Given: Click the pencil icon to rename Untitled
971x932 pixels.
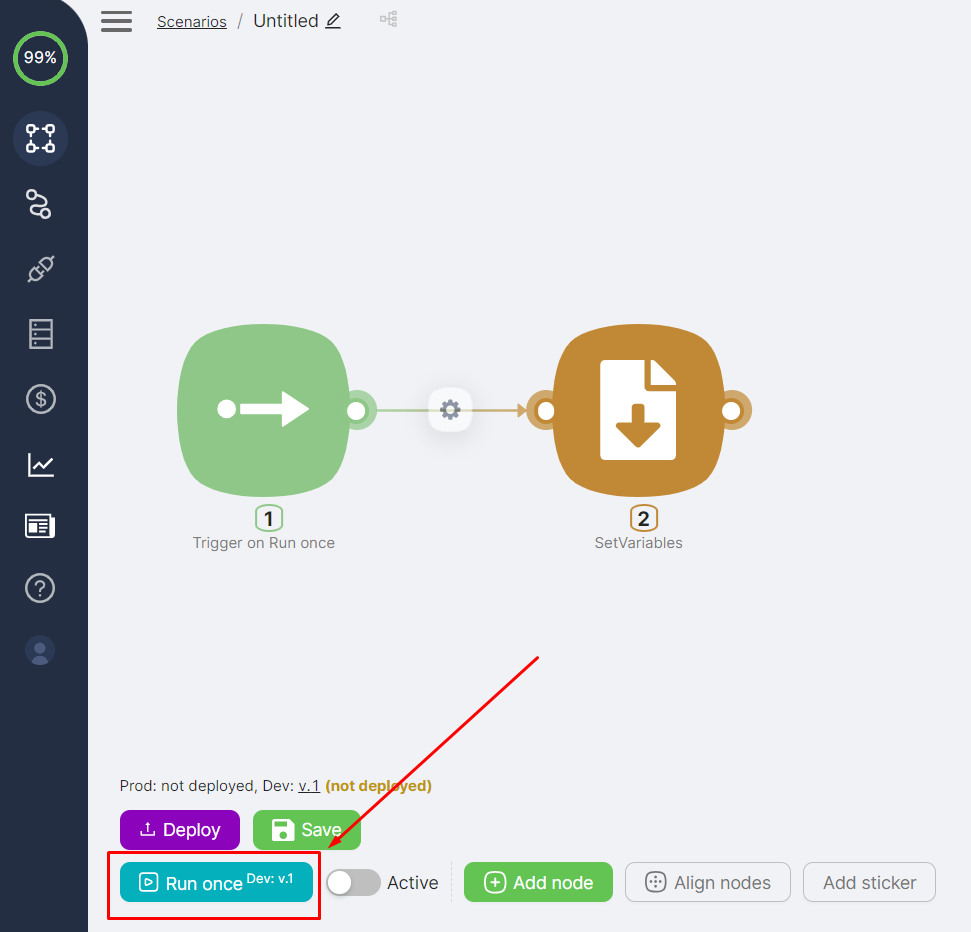Looking at the screenshot, I should click(x=333, y=21).
